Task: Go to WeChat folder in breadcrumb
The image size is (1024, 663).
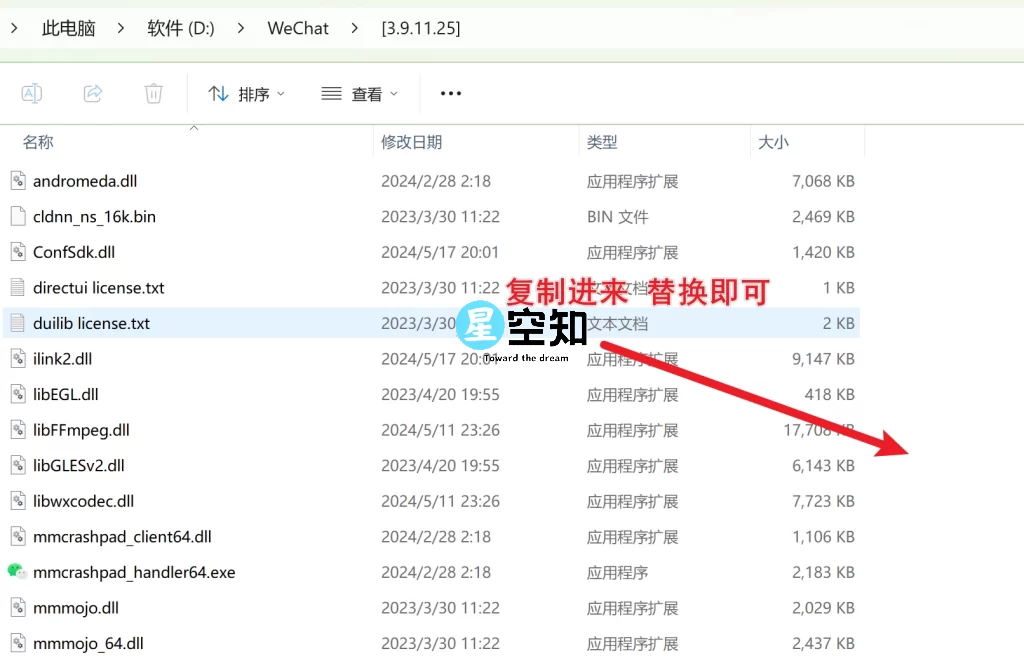Action: coord(298,28)
